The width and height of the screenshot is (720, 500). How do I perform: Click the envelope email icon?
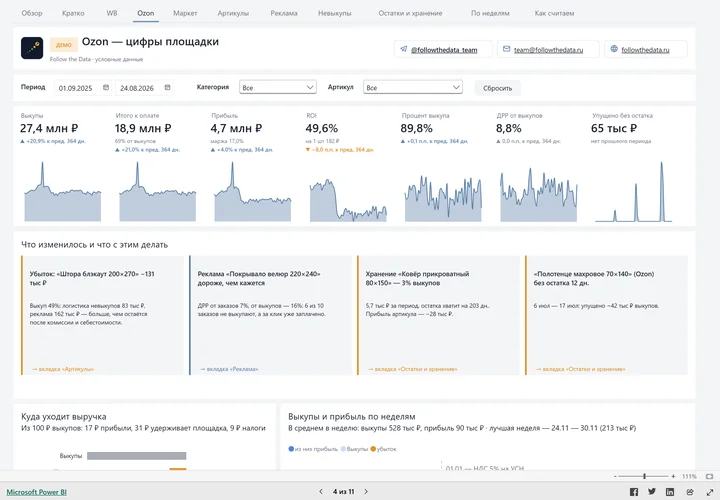506,49
